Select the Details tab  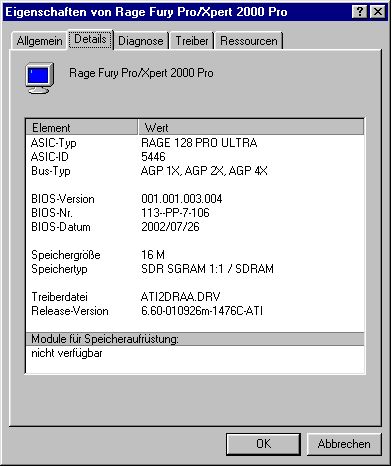coord(90,39)
